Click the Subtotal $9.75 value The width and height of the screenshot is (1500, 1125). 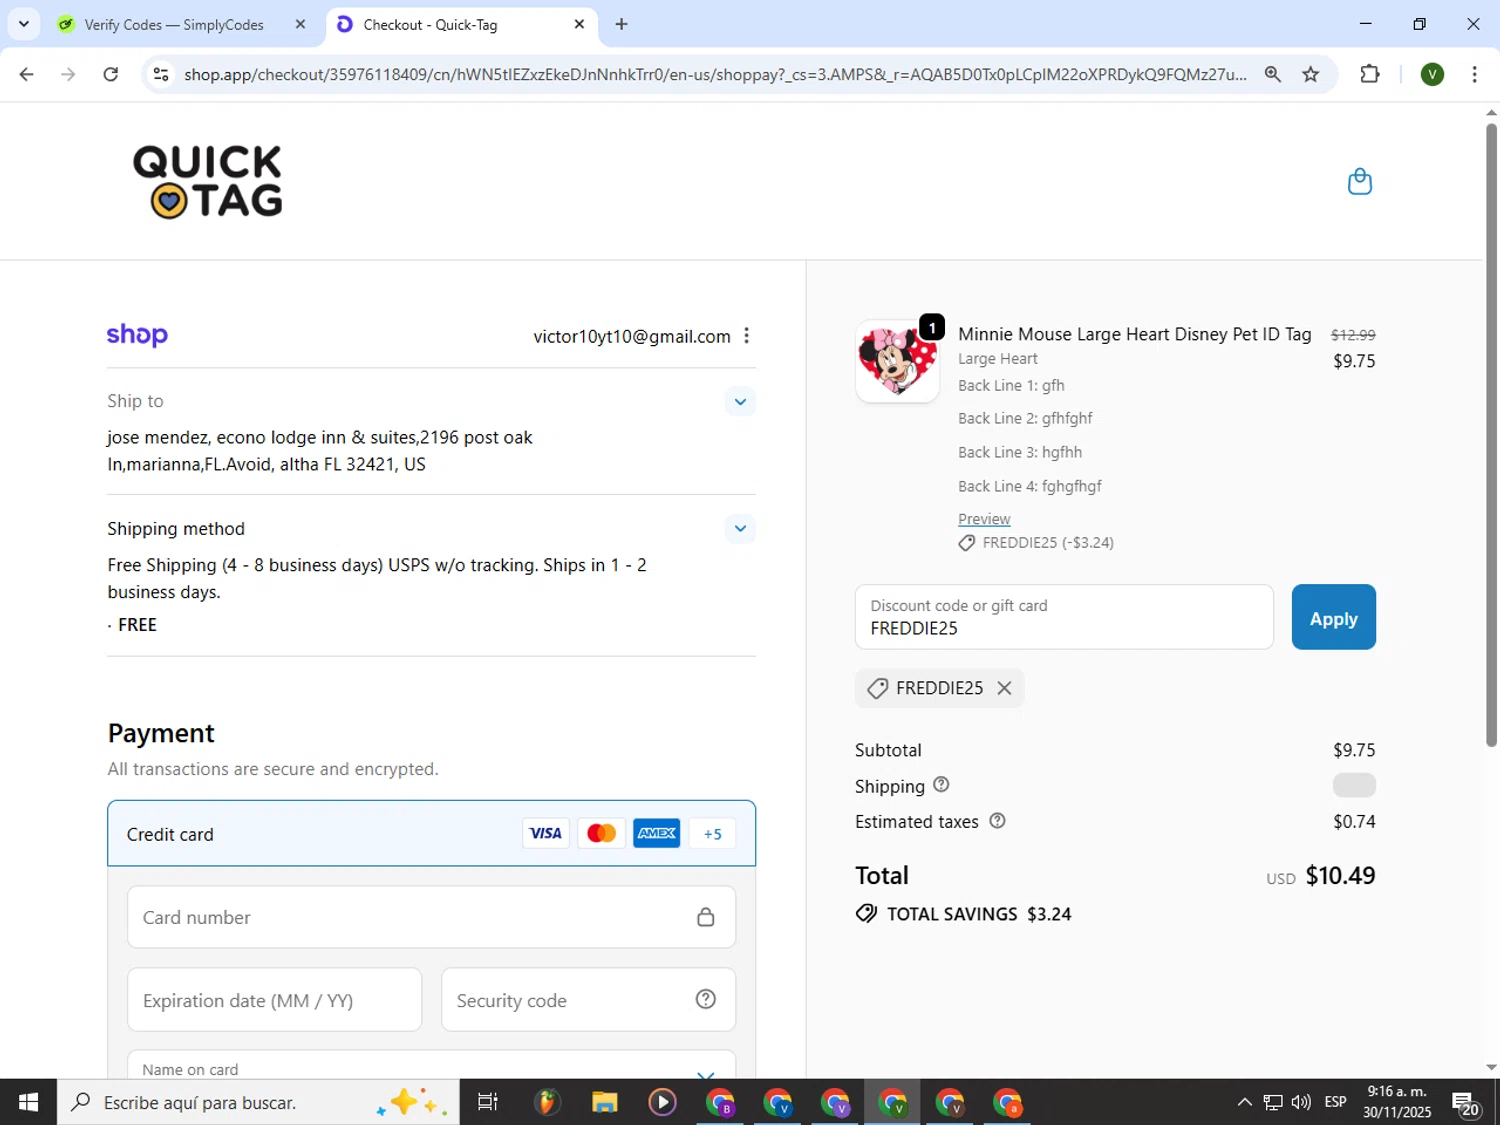pyautogui.click(x=1354, y=750)
